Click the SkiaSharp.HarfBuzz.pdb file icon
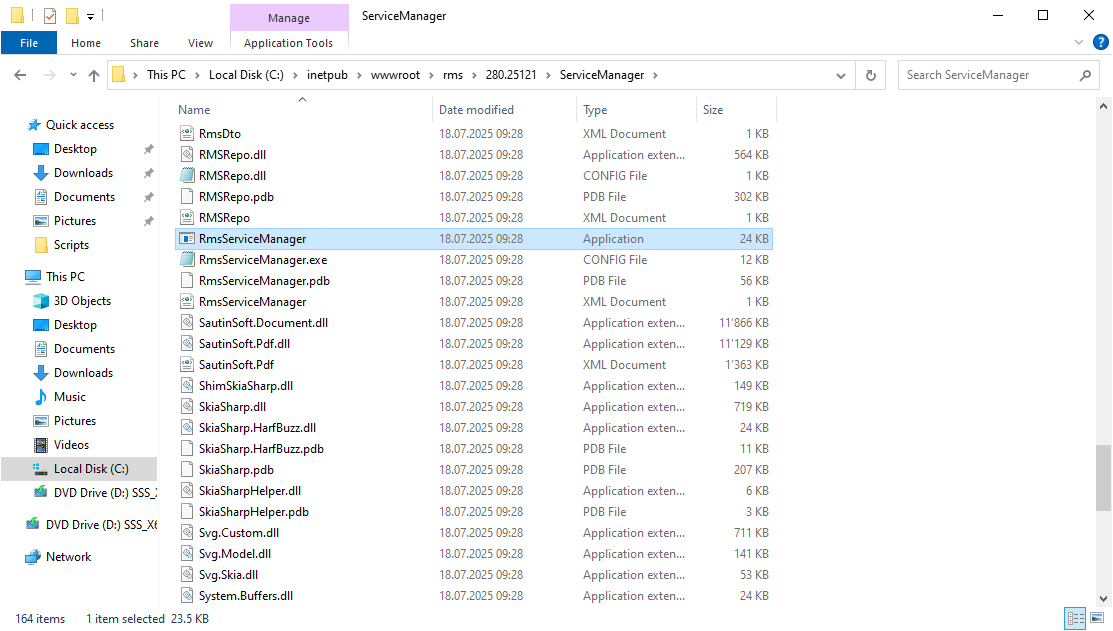 [187, 449]
